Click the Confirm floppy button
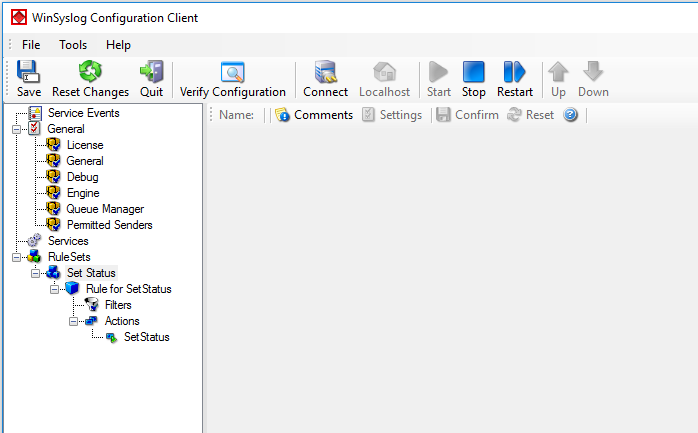 (x=467, y=115)
